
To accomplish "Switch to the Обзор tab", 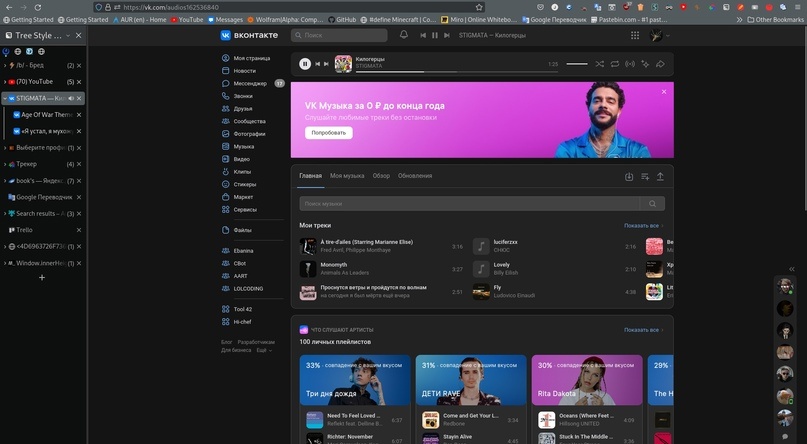I will [x=381, y=176].
